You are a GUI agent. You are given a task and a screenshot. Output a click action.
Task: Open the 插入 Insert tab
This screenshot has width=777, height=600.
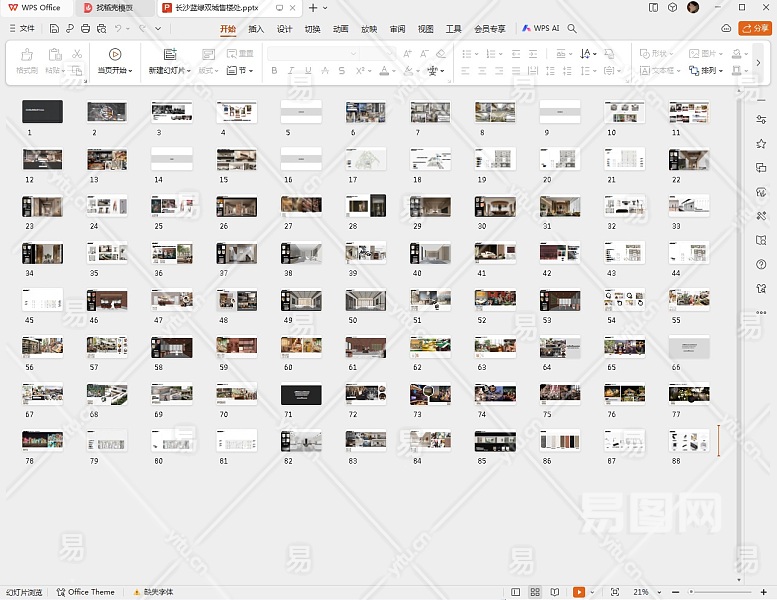point(256,29)
